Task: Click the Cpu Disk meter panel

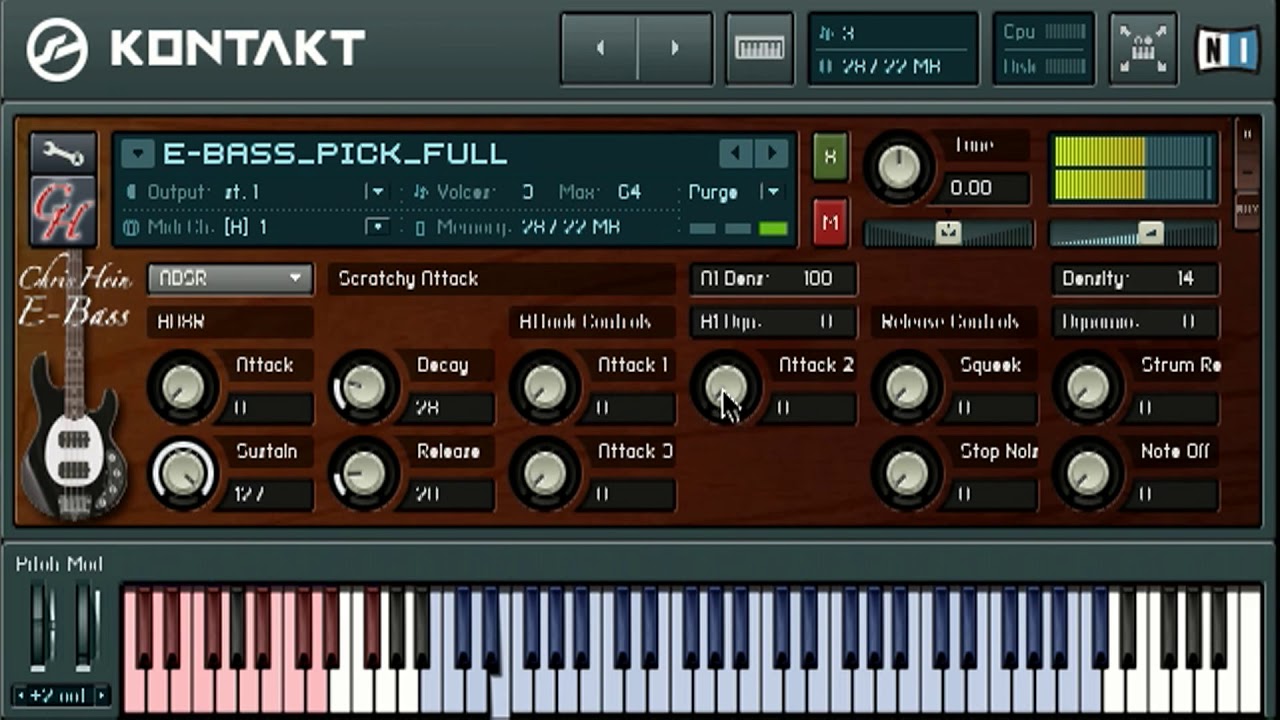Action: tap(1043, 48)
